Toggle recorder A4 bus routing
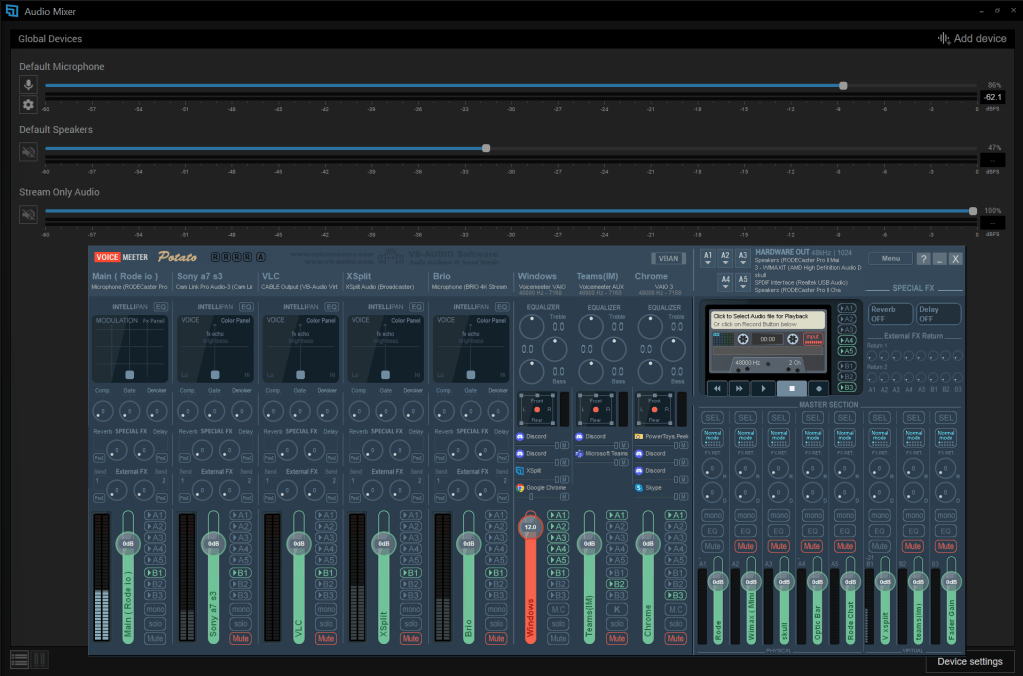The width and height of the screenshot is (1023, 676). coord(846,340)
